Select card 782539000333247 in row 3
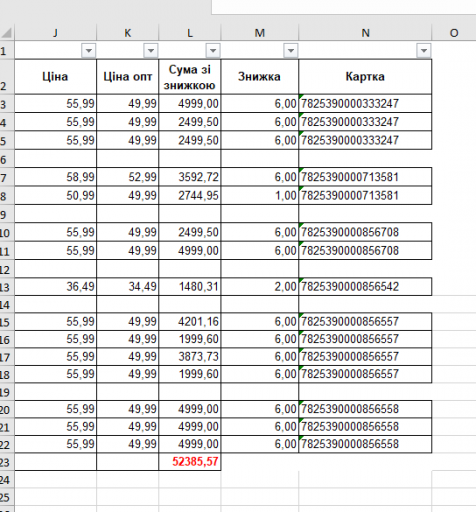This screenshot has height=512, width=476. click(x=365, y=104)
